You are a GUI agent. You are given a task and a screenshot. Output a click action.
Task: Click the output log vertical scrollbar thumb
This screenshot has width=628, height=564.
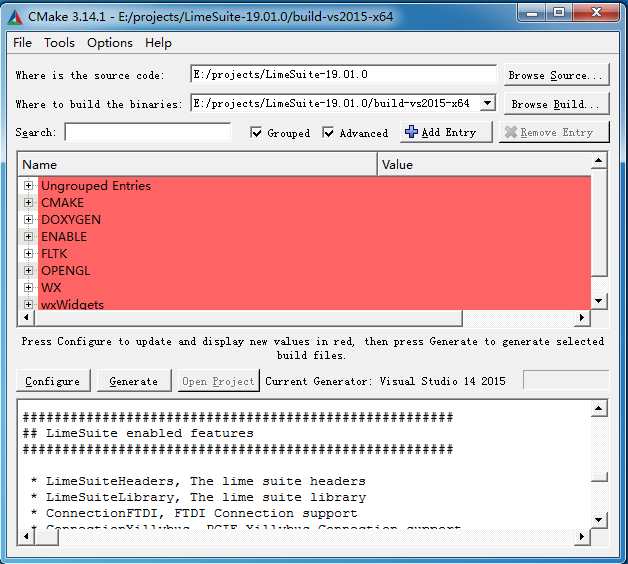point(599,477)
